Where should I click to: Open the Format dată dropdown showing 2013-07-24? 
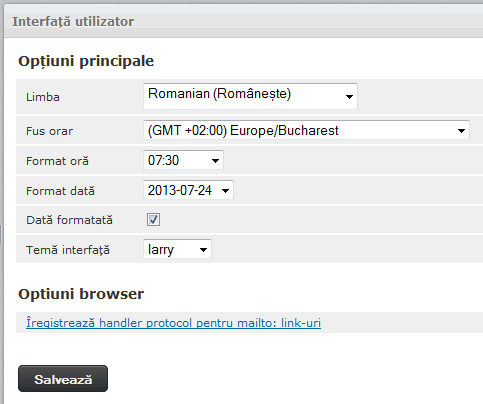point(188,190)
